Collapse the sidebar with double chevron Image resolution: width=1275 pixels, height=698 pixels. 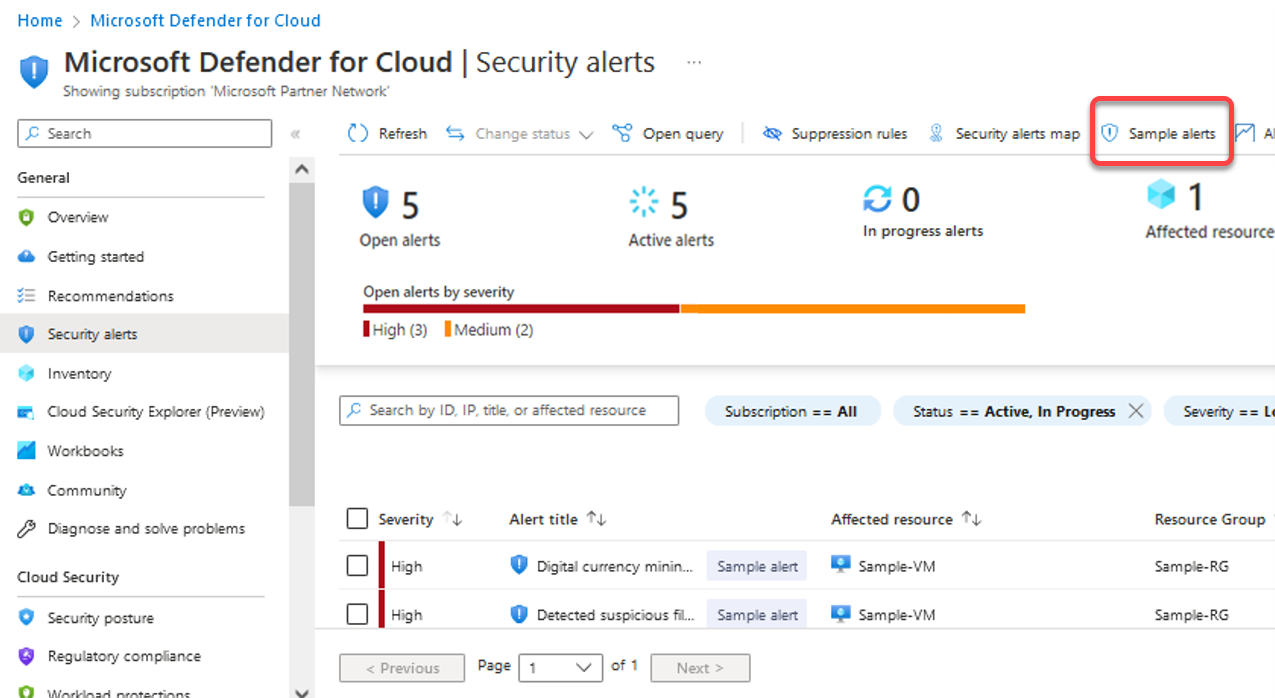(296, 134)
